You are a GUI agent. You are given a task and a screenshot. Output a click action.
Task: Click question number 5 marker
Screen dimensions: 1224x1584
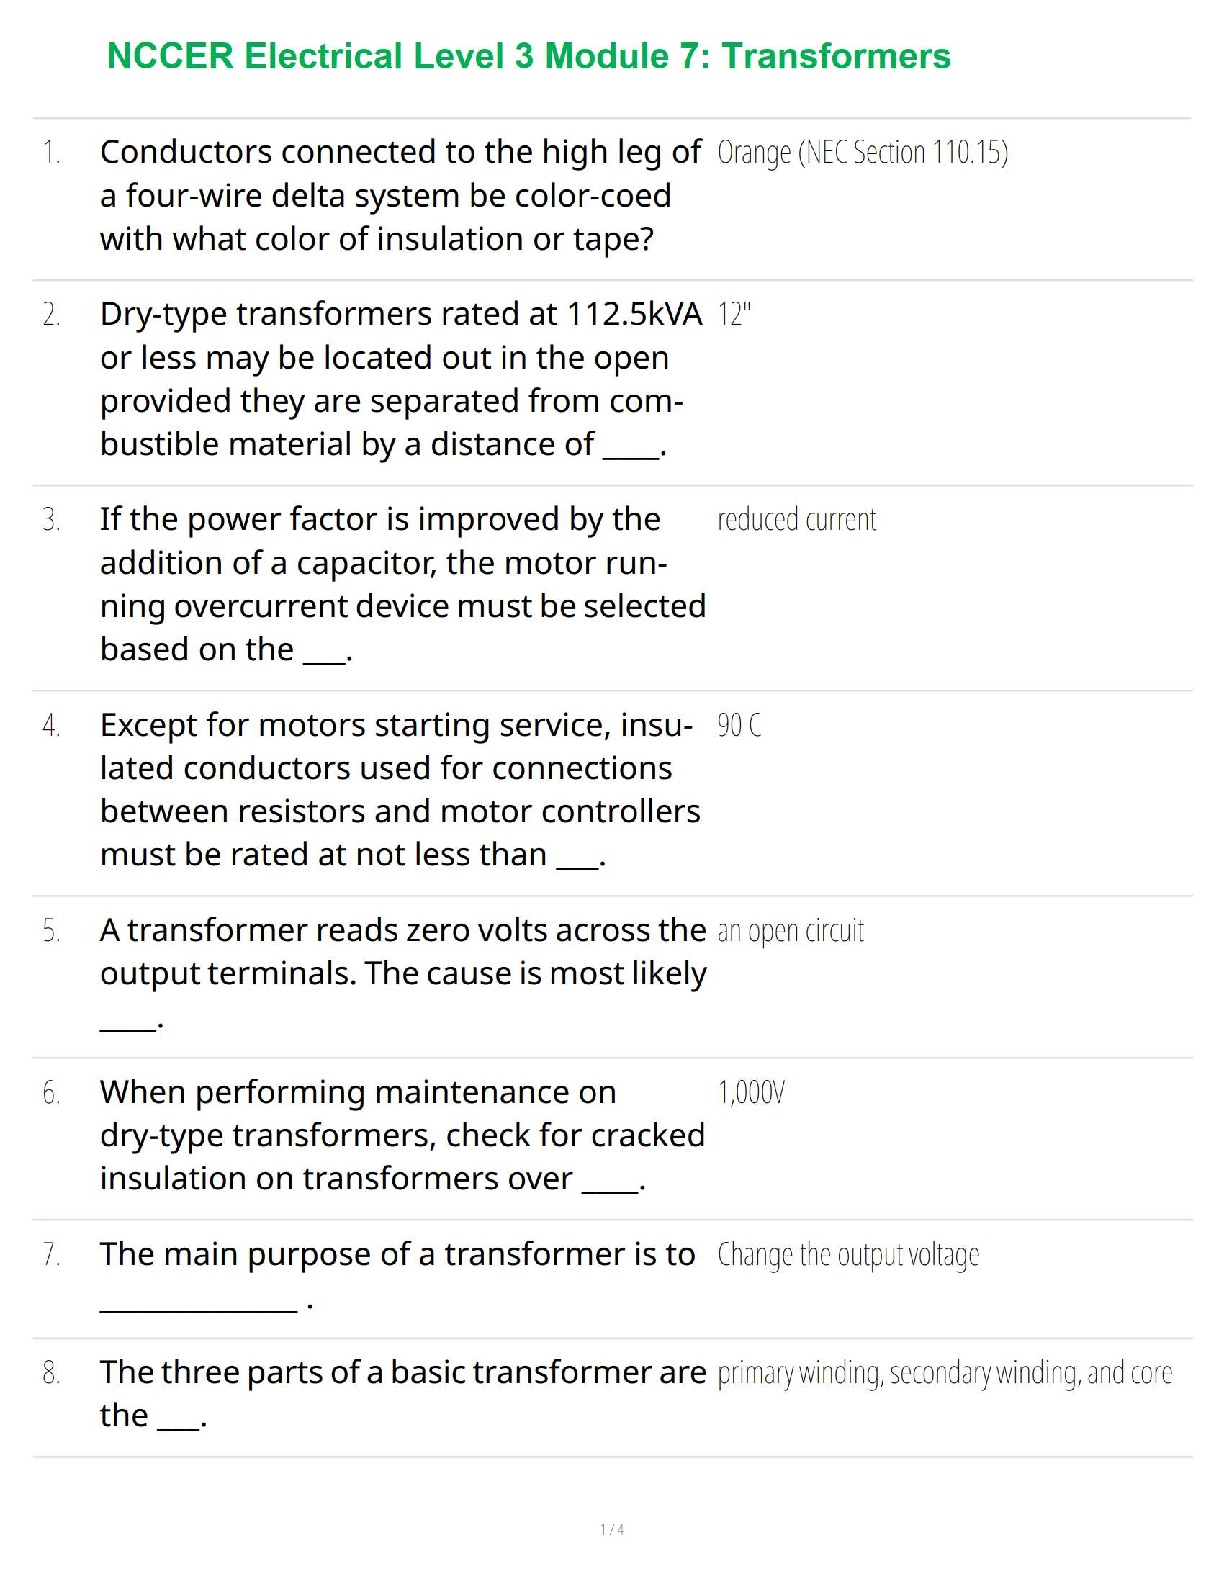point(51,932)
